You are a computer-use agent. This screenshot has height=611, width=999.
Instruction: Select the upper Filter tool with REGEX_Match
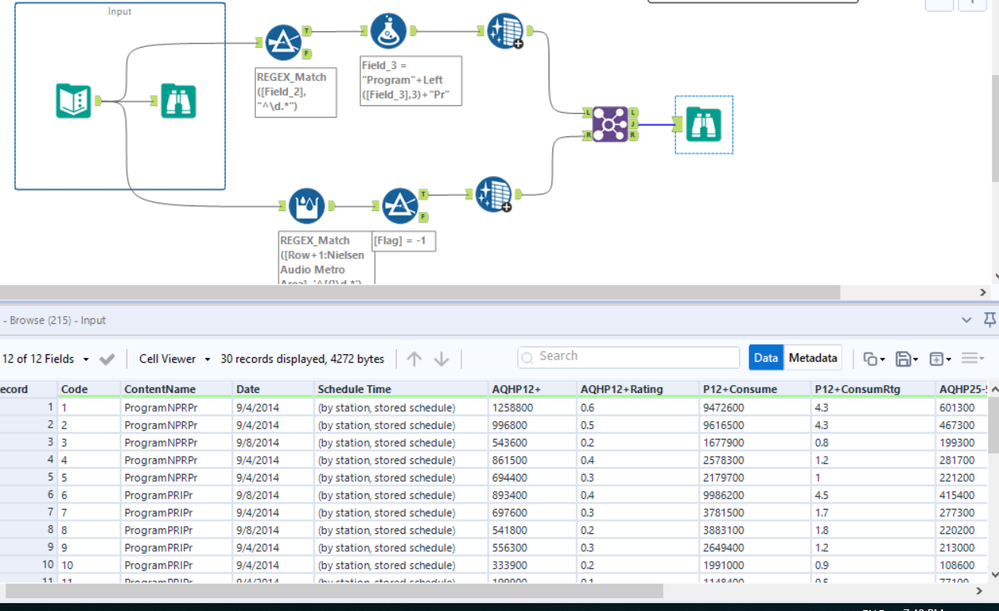pos(284,43)
